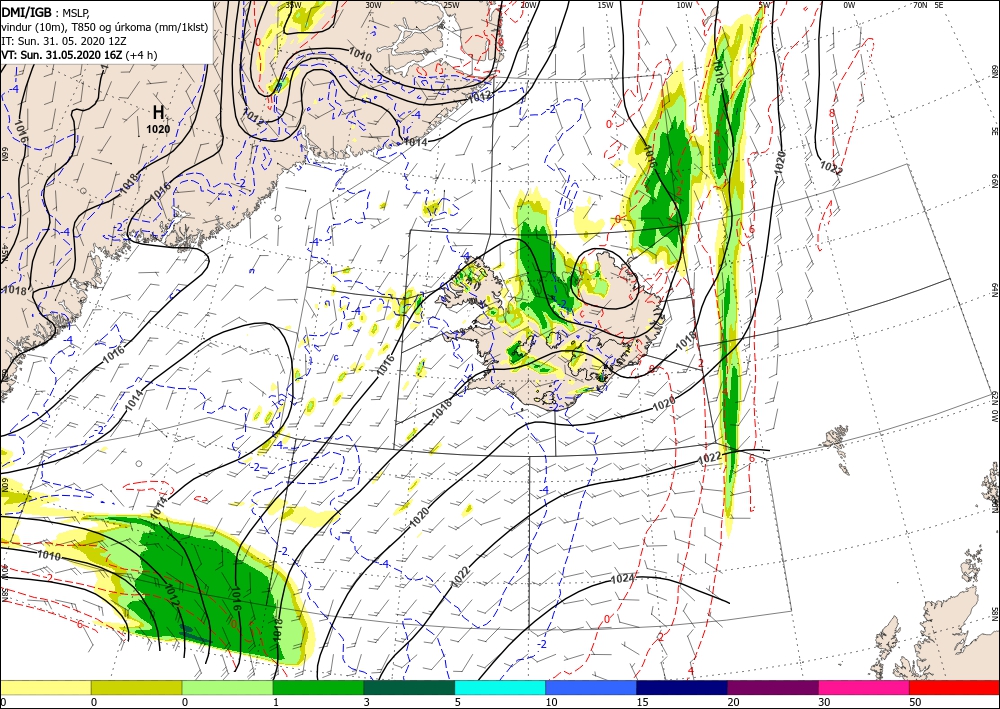Click the red legend swatch

tap(954, 687)
